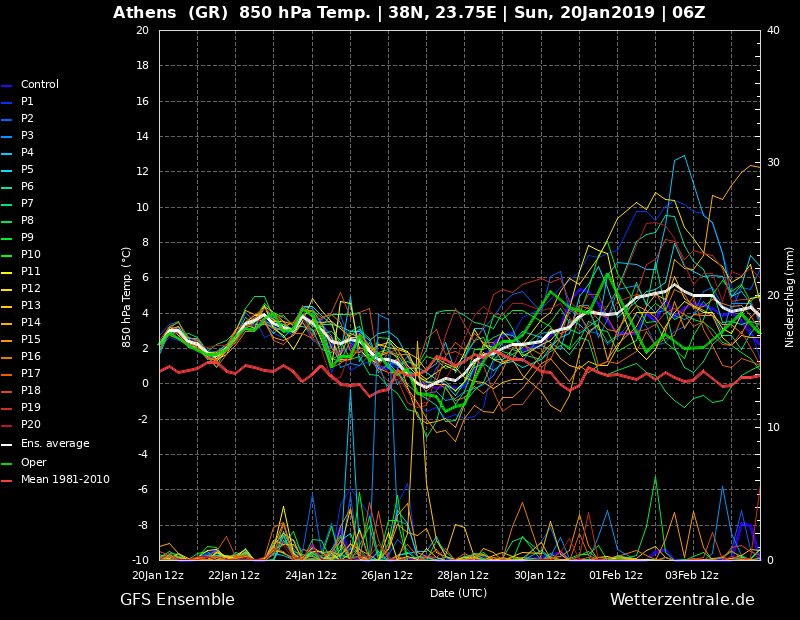Viewport: 800px width, 620px height.
Task: Select the P2 legend label
Action: (x=27, y=118)
